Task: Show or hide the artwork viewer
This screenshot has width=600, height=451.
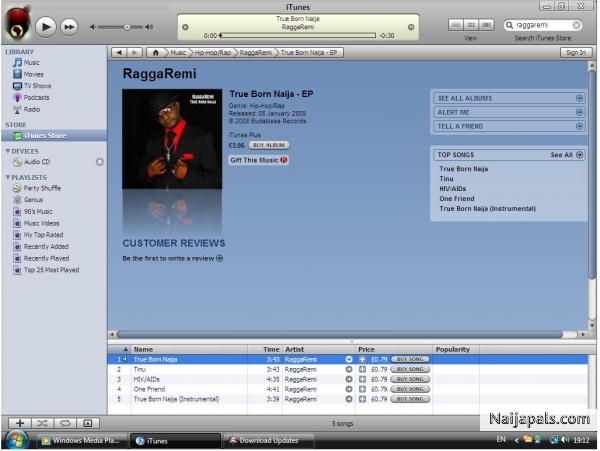Action: [88, 423]
